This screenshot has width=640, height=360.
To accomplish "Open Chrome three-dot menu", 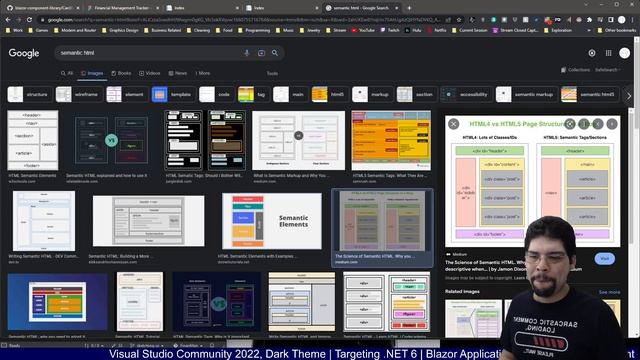I will 633,20.
